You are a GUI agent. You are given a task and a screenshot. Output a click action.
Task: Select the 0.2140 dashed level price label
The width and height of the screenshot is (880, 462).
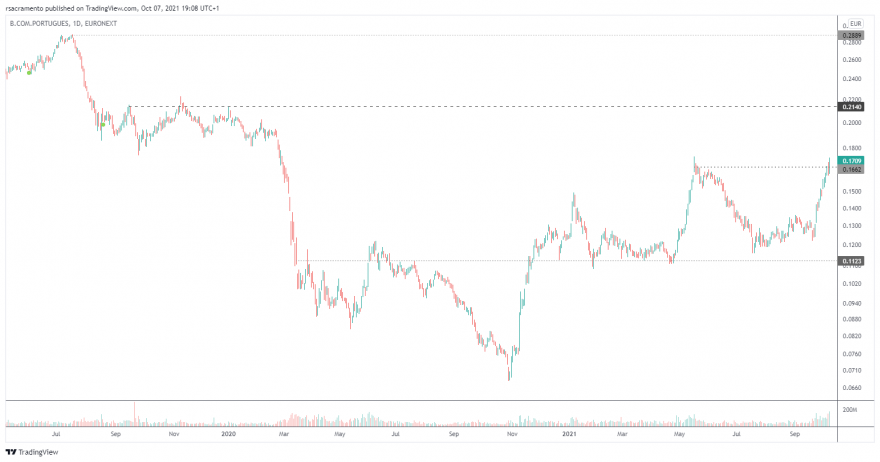851,107
